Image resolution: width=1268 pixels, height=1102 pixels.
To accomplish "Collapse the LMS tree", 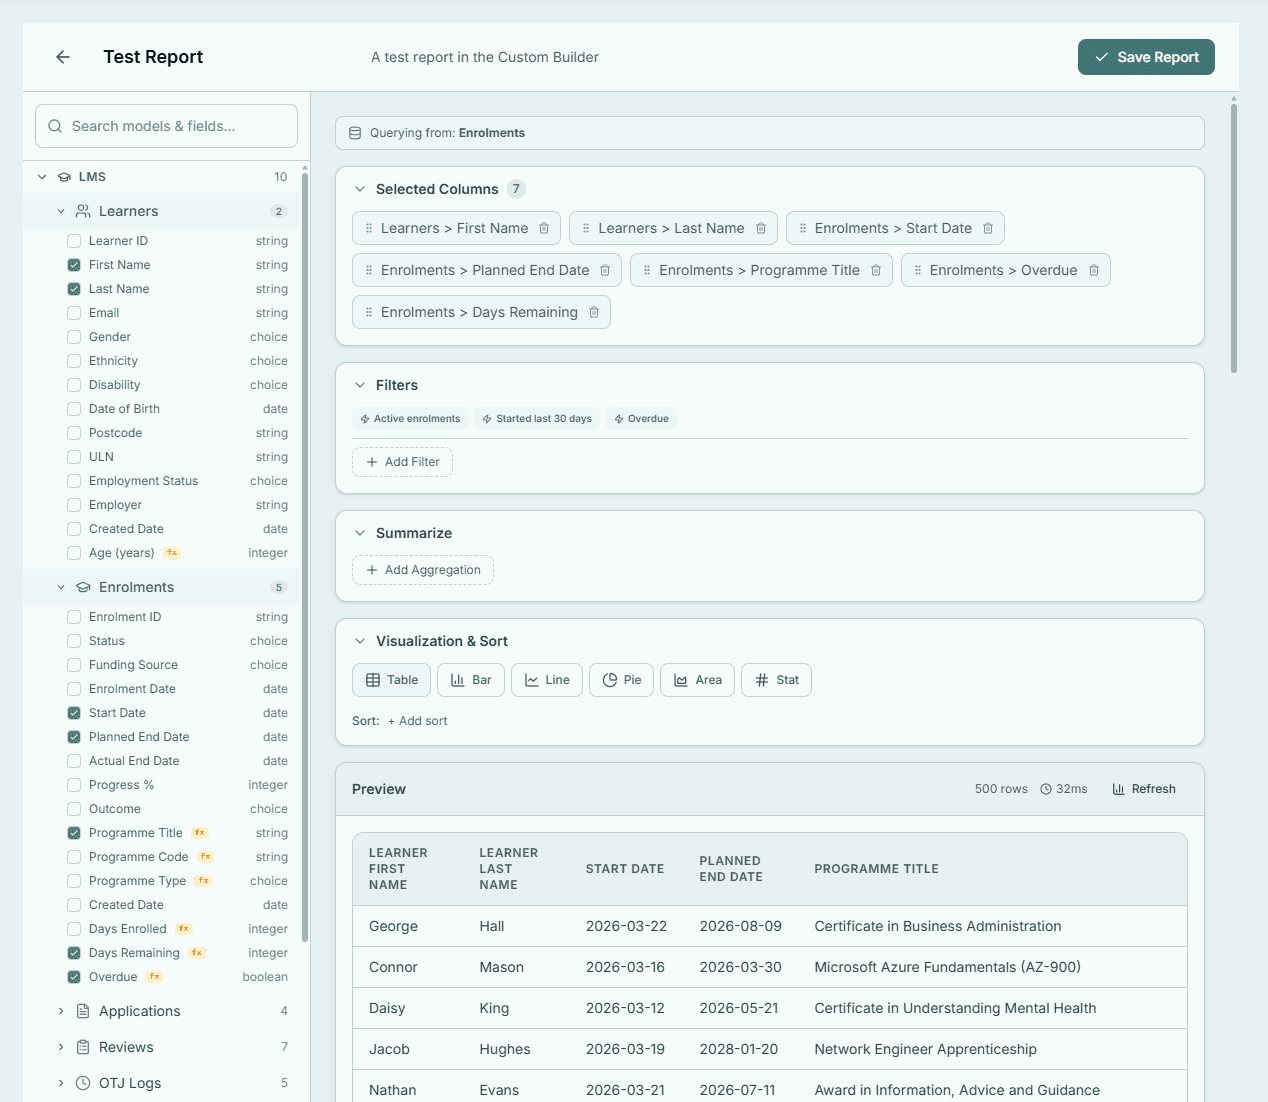I will coord(41,176).
